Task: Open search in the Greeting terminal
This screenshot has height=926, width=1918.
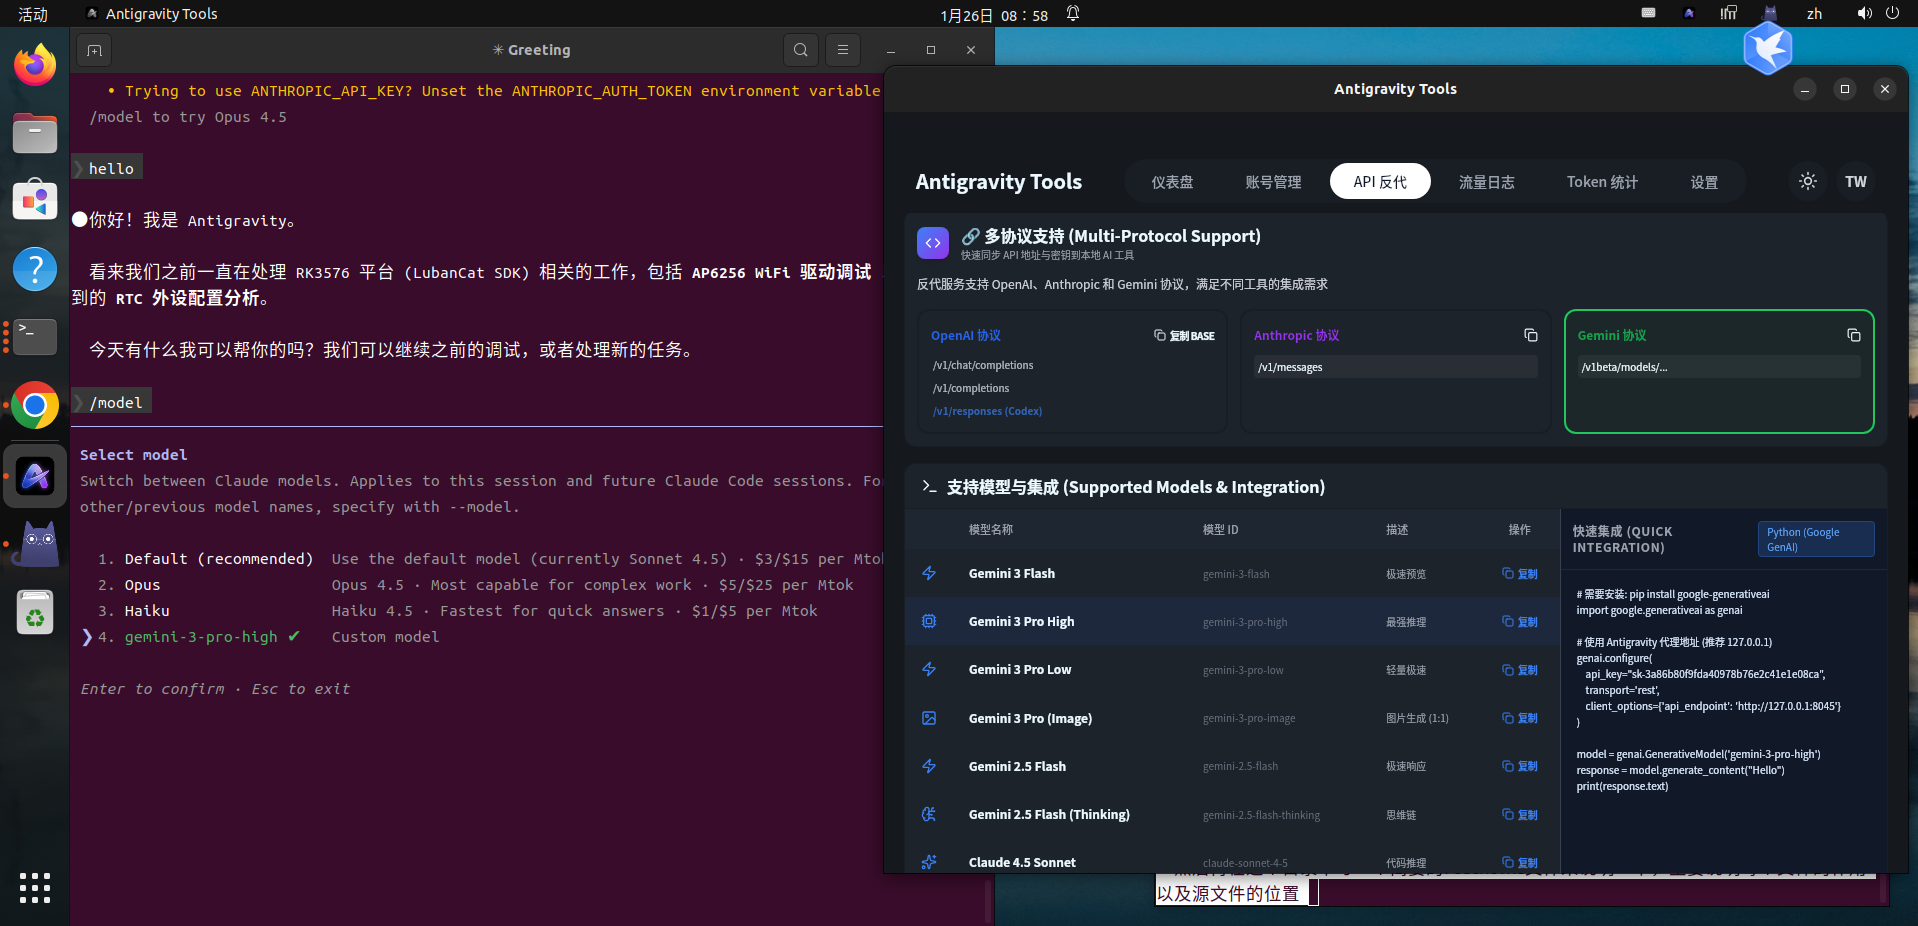Action: tap(801, 50)
